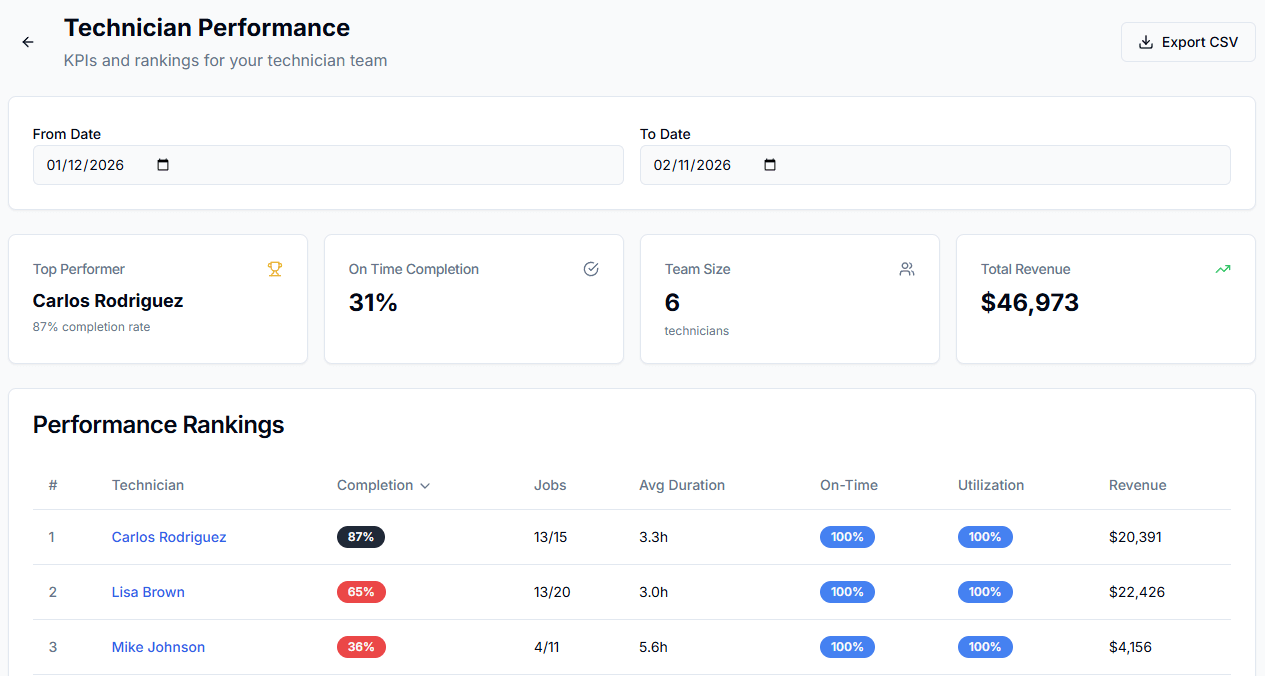The width and height of the screenshot is (1265, 676).
Task: Export the data using Export CSV
Action: point(1188,42)
